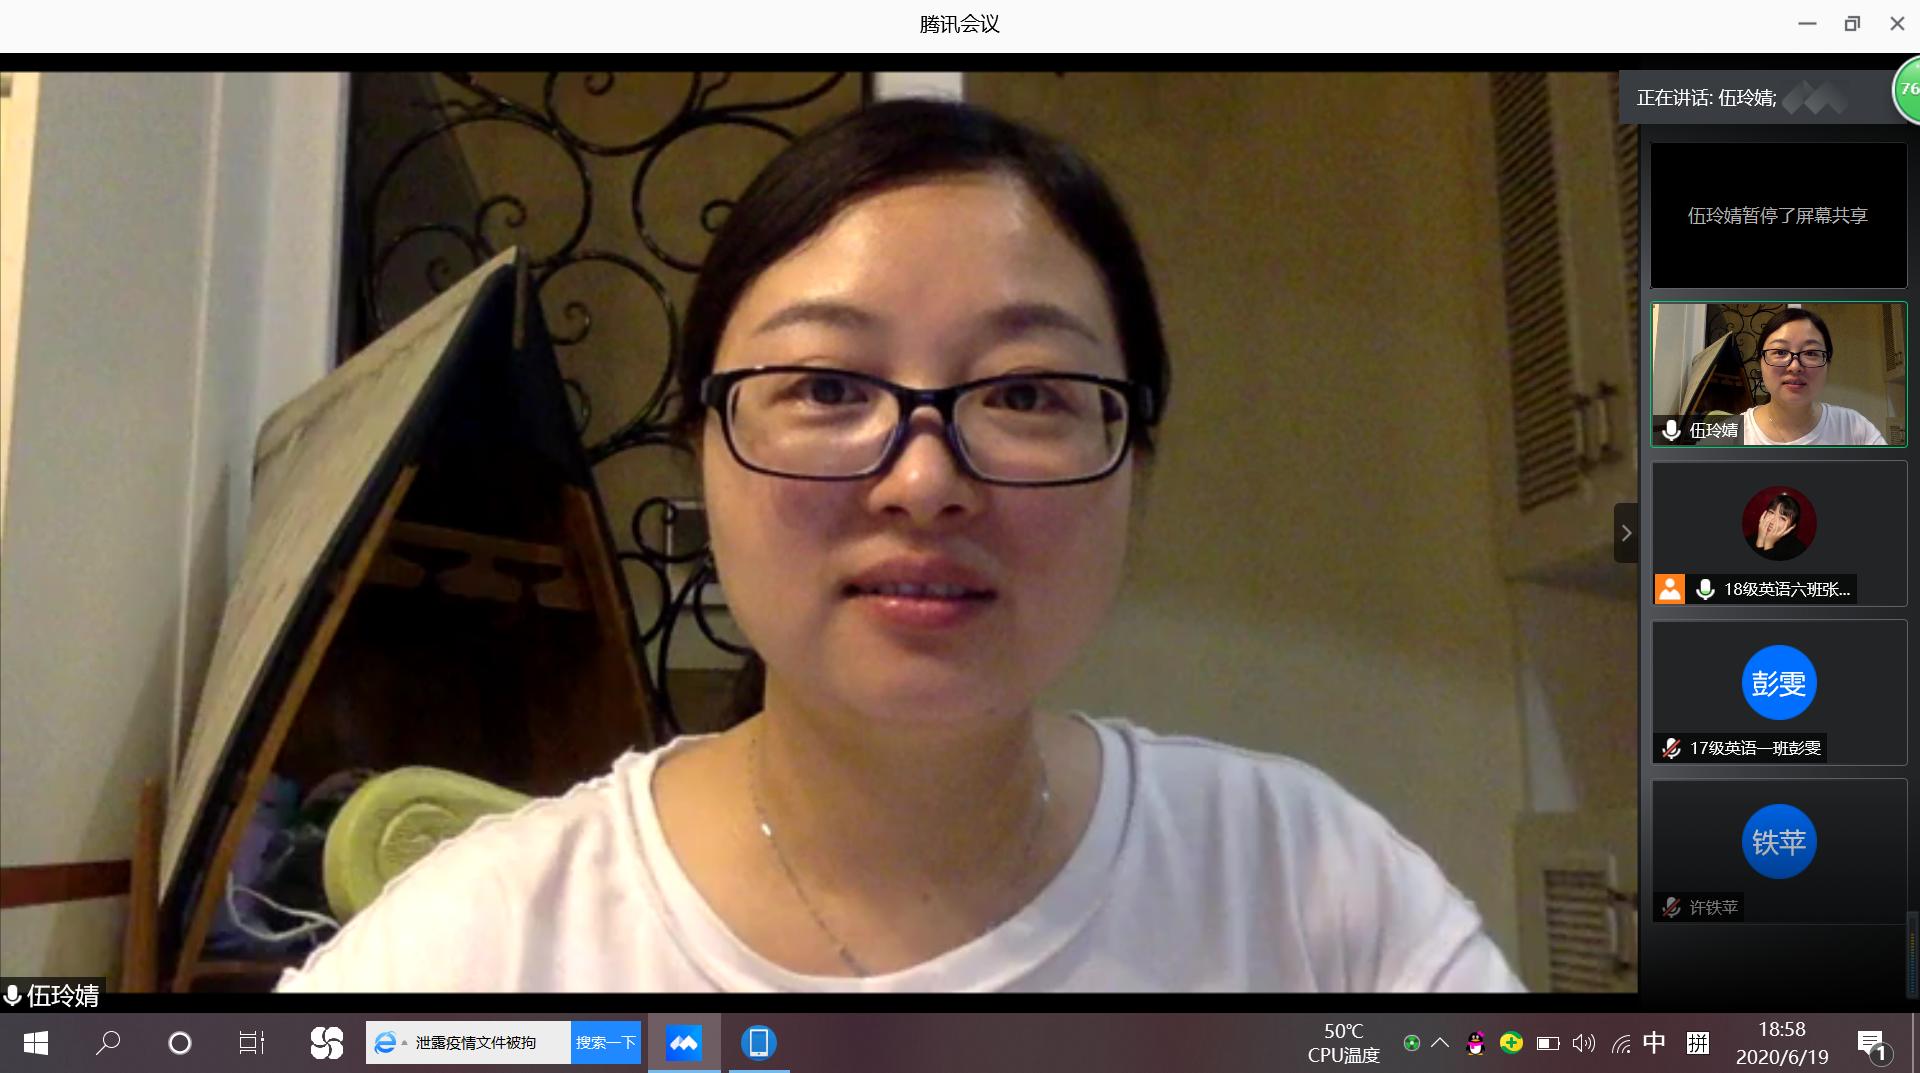Click the green circular tray icon
The height and width of the screenshot is (1073, 1920).
click(1411, 1043)
